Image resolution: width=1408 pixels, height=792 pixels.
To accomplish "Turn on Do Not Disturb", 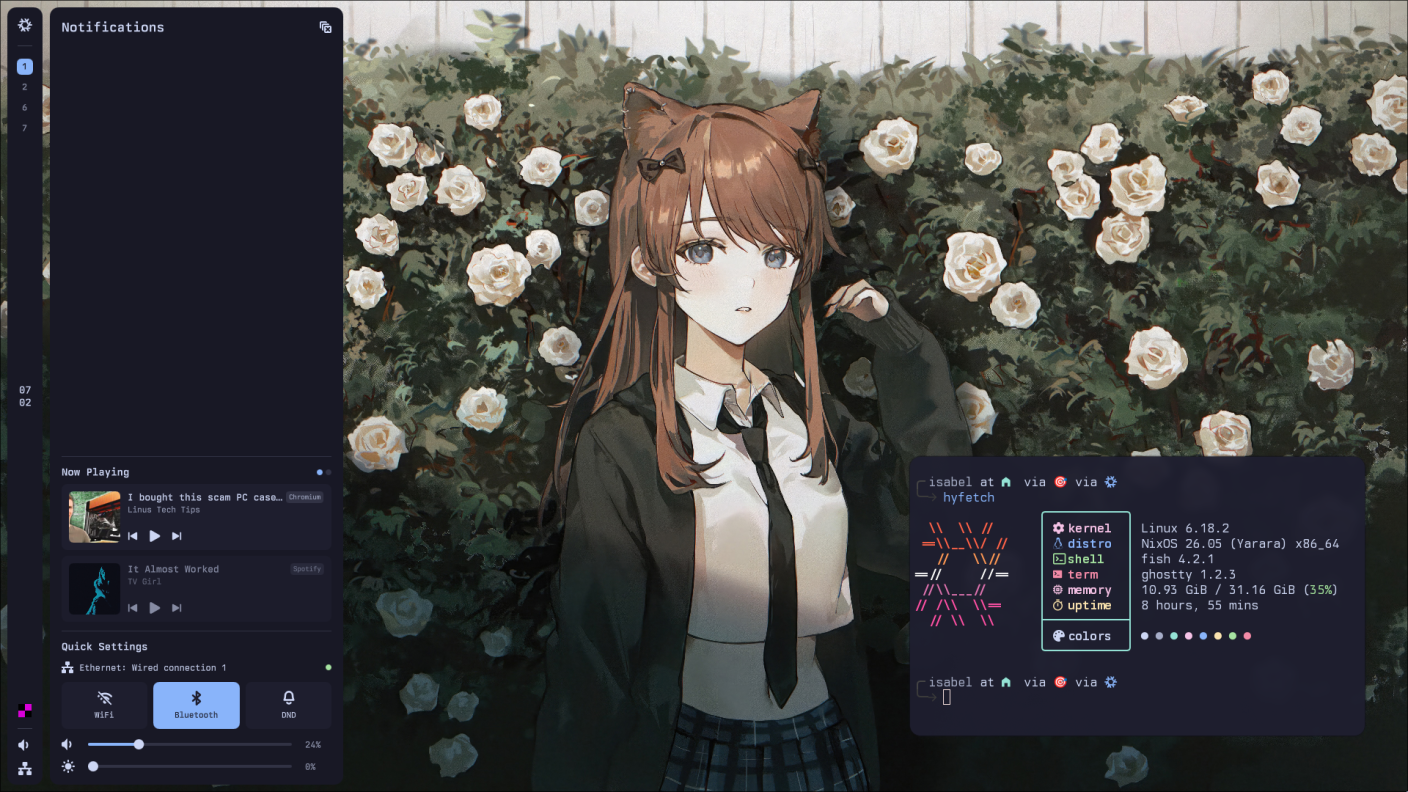I will point(288,704).
